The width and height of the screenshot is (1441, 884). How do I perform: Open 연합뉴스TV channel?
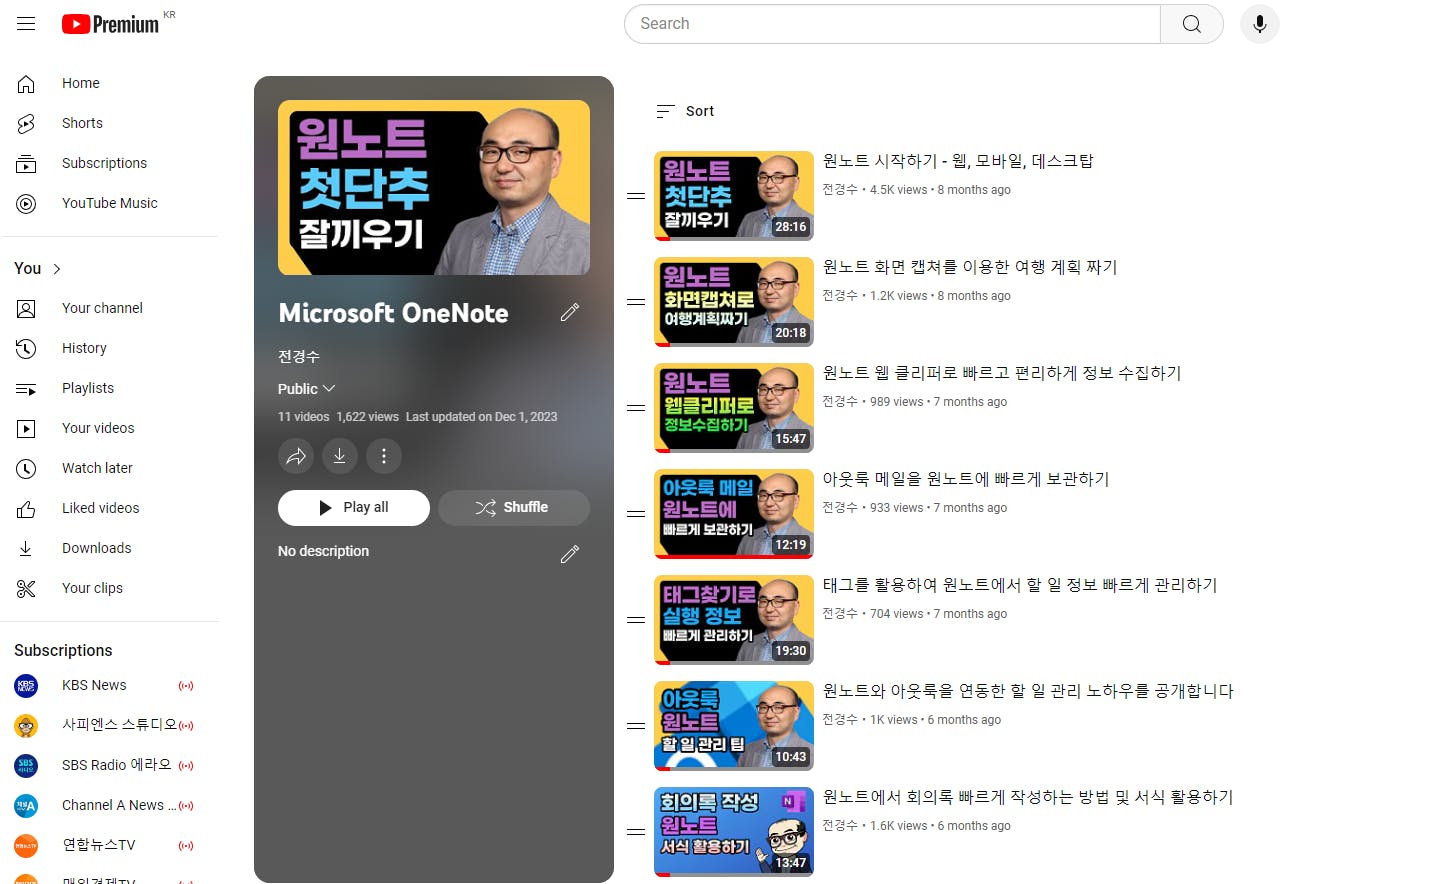(109, 845)
